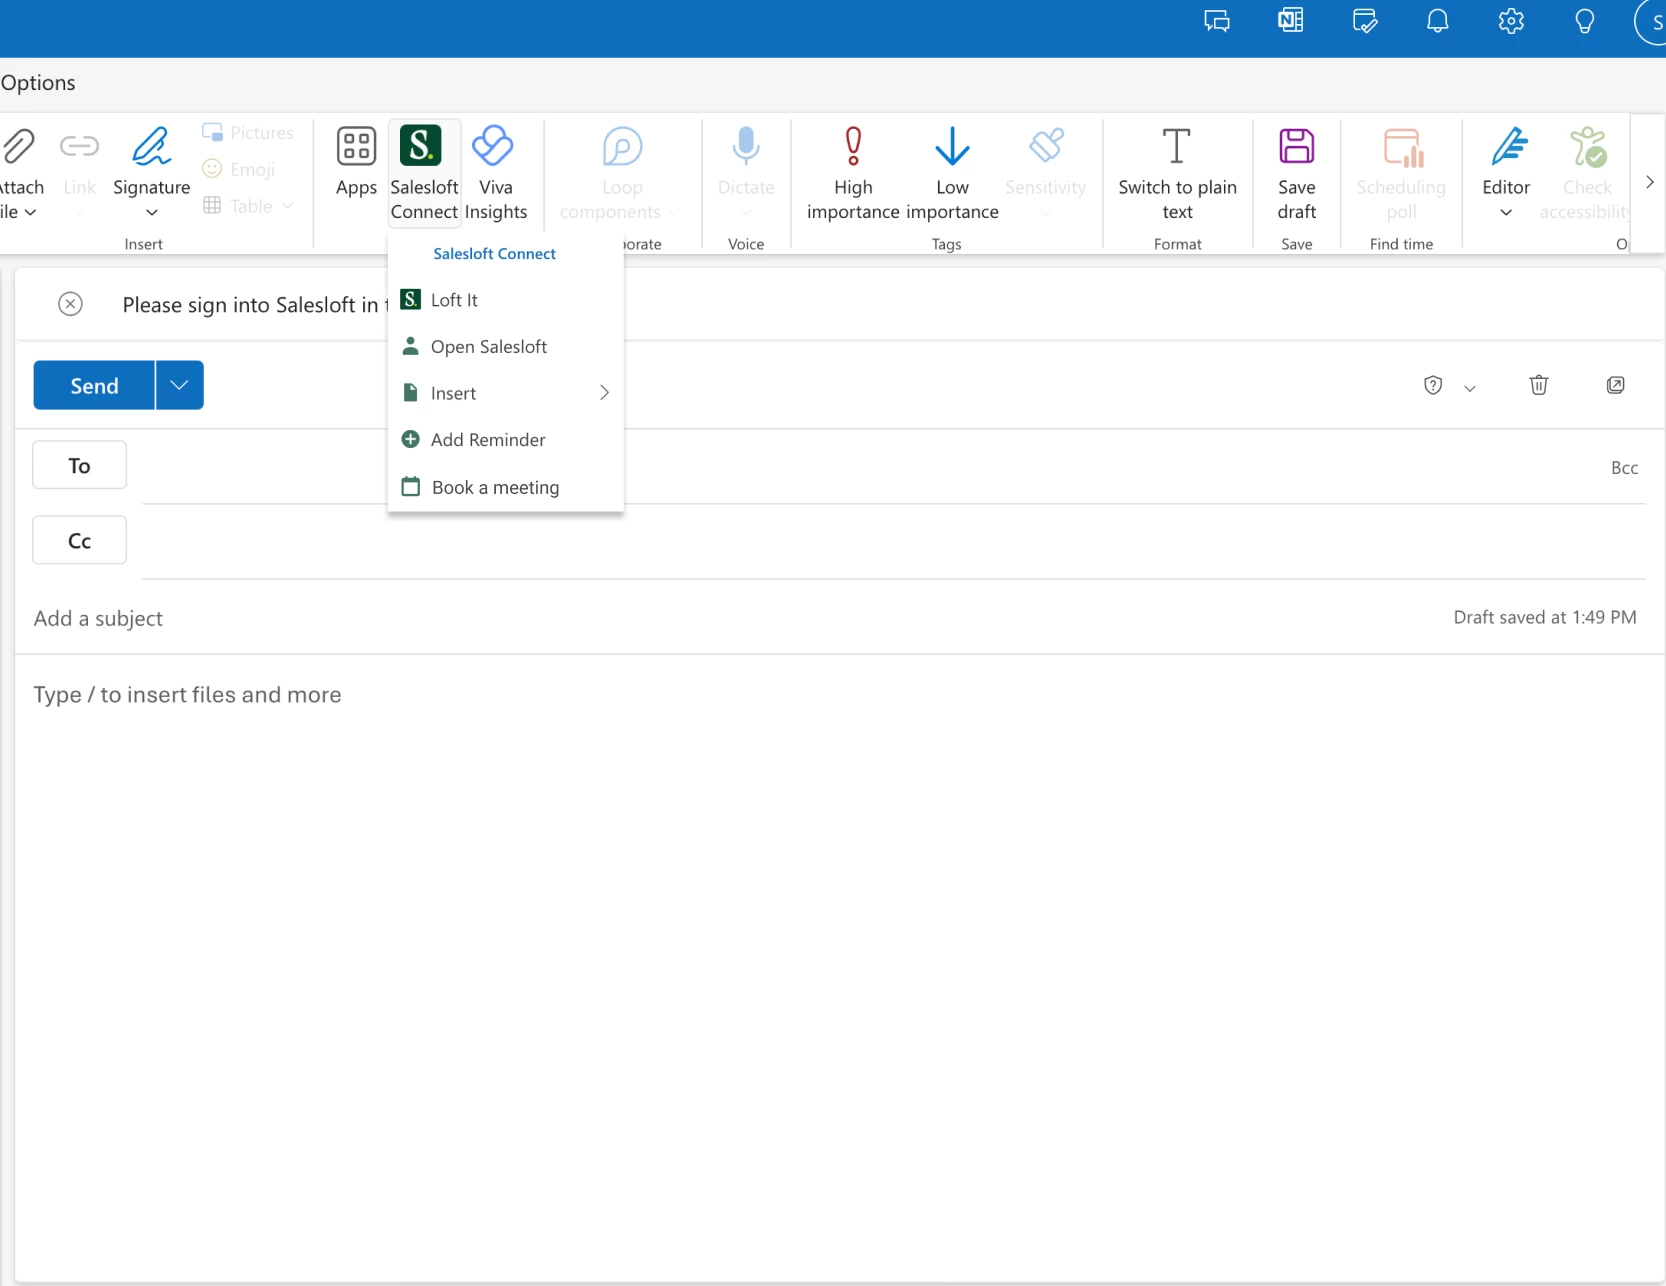Show more ribbon commands with right chevron

1649,182
